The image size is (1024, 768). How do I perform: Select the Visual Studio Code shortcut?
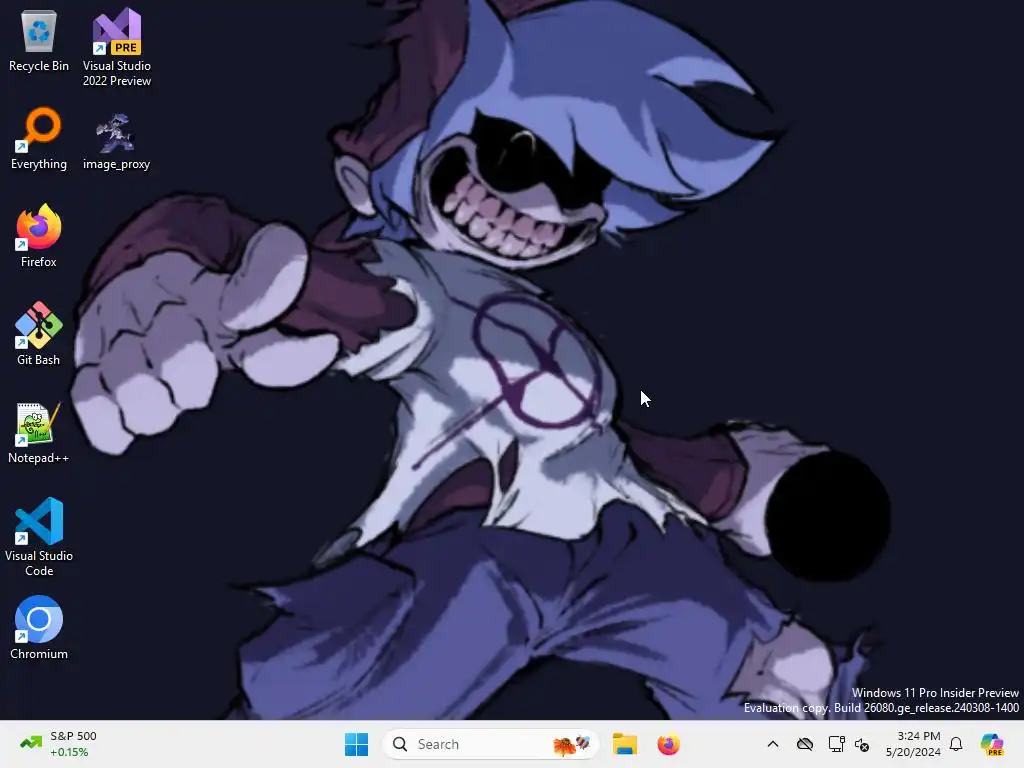click(x=39, y=537)
